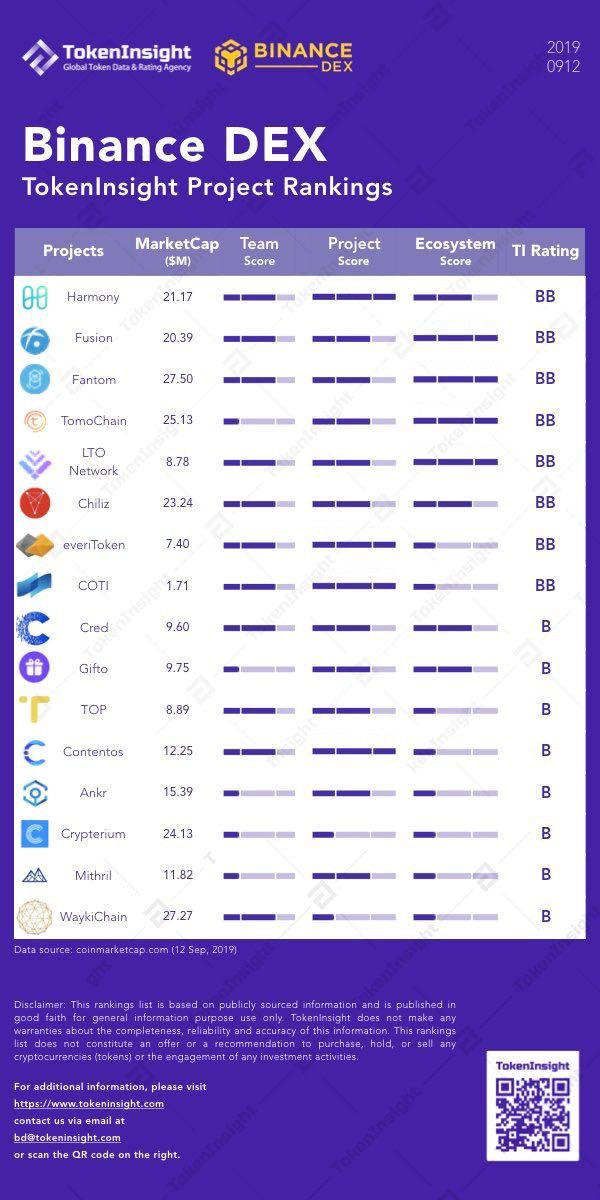Click the Crypterium project name

93,834
